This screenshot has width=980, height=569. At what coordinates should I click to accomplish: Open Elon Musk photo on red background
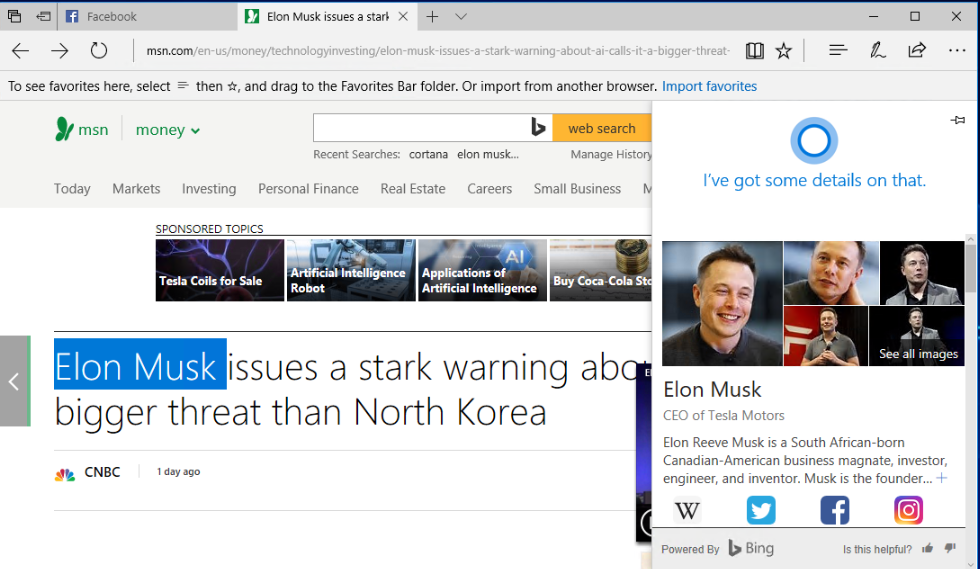pos(826,336)
